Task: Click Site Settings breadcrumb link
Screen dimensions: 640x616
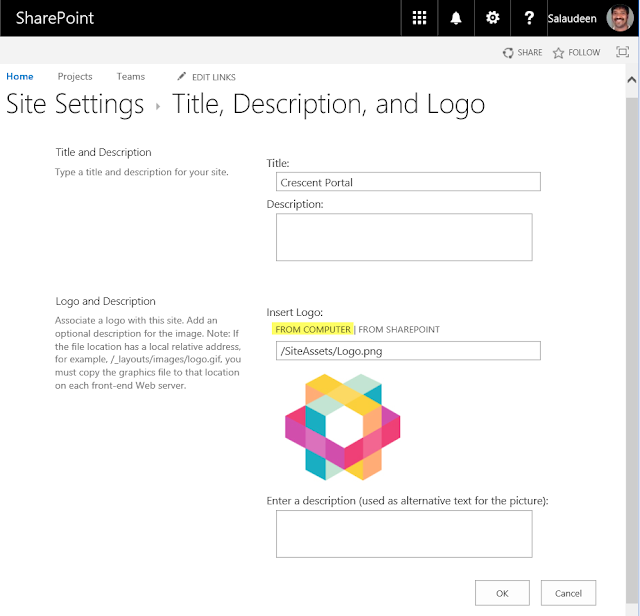Action: (75, 104)
